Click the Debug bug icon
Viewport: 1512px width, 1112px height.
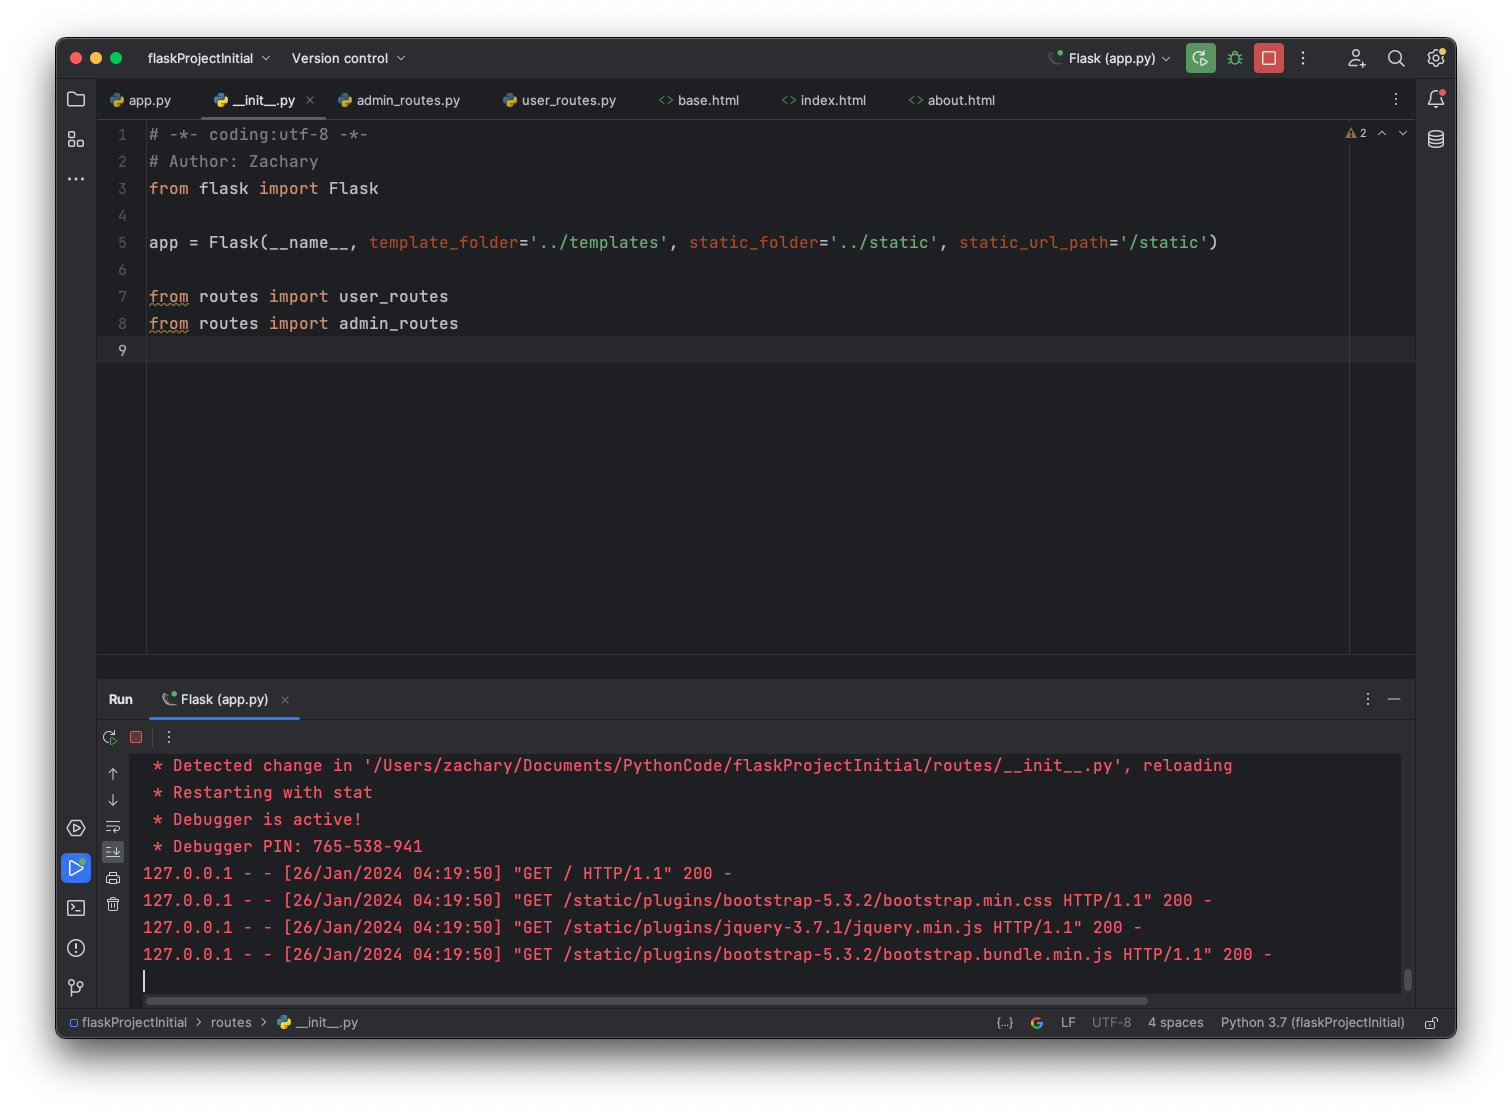[x=1235, y=58]
